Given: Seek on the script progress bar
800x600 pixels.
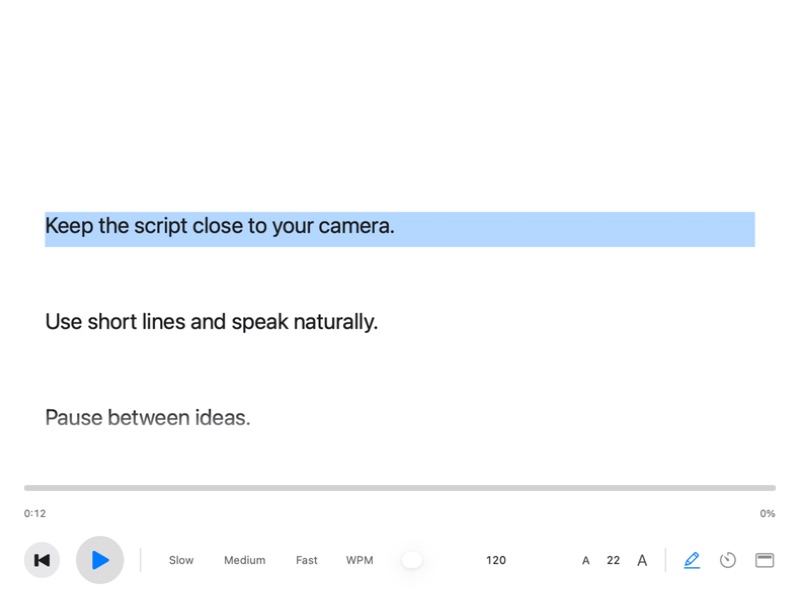Looking at the screenshot, I should (400, 488).
